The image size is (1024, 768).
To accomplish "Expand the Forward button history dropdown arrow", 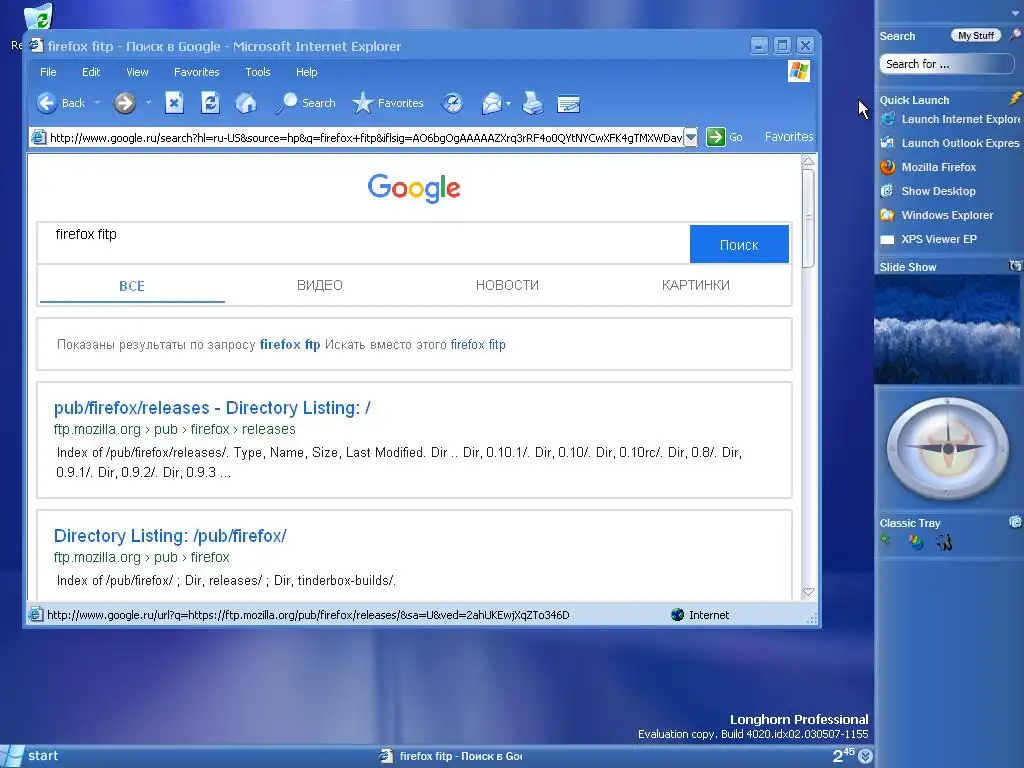I will pos(148,103).
